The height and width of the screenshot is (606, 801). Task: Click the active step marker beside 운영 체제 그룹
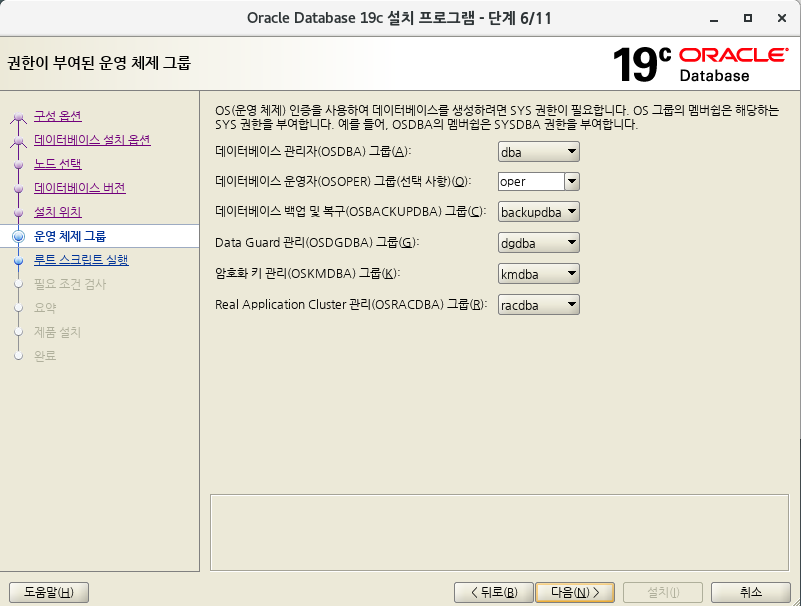pyautogui.click(x=19, y=237)
